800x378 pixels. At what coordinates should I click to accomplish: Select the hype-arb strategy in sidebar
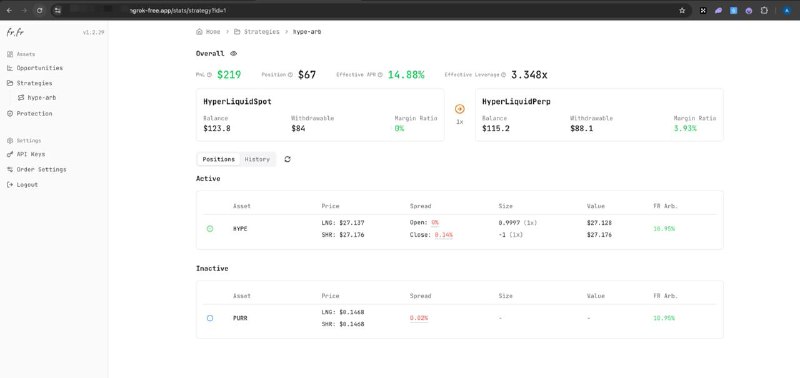41,97
